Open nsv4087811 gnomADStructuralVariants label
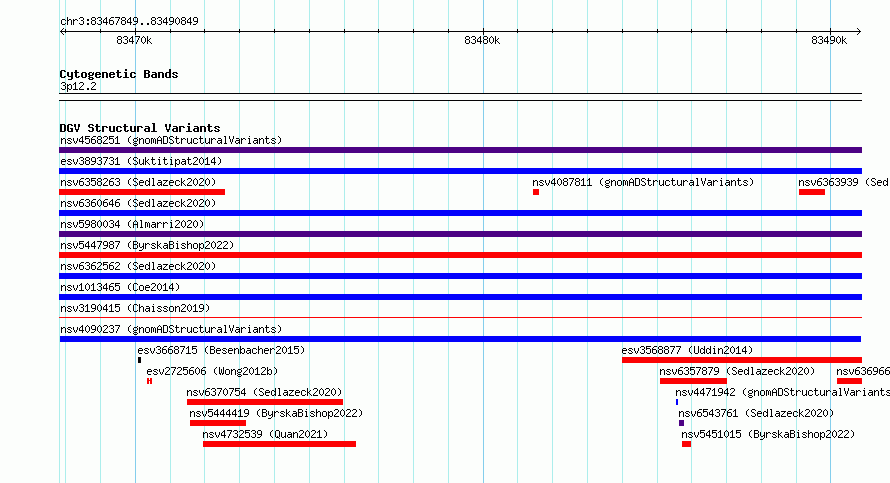This screenshot has height=483, width=890. pos(643,182)
